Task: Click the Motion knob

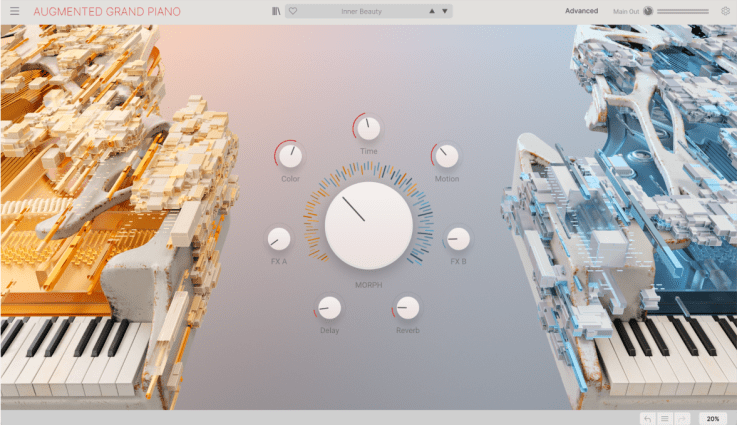Action: coord(447,156)
